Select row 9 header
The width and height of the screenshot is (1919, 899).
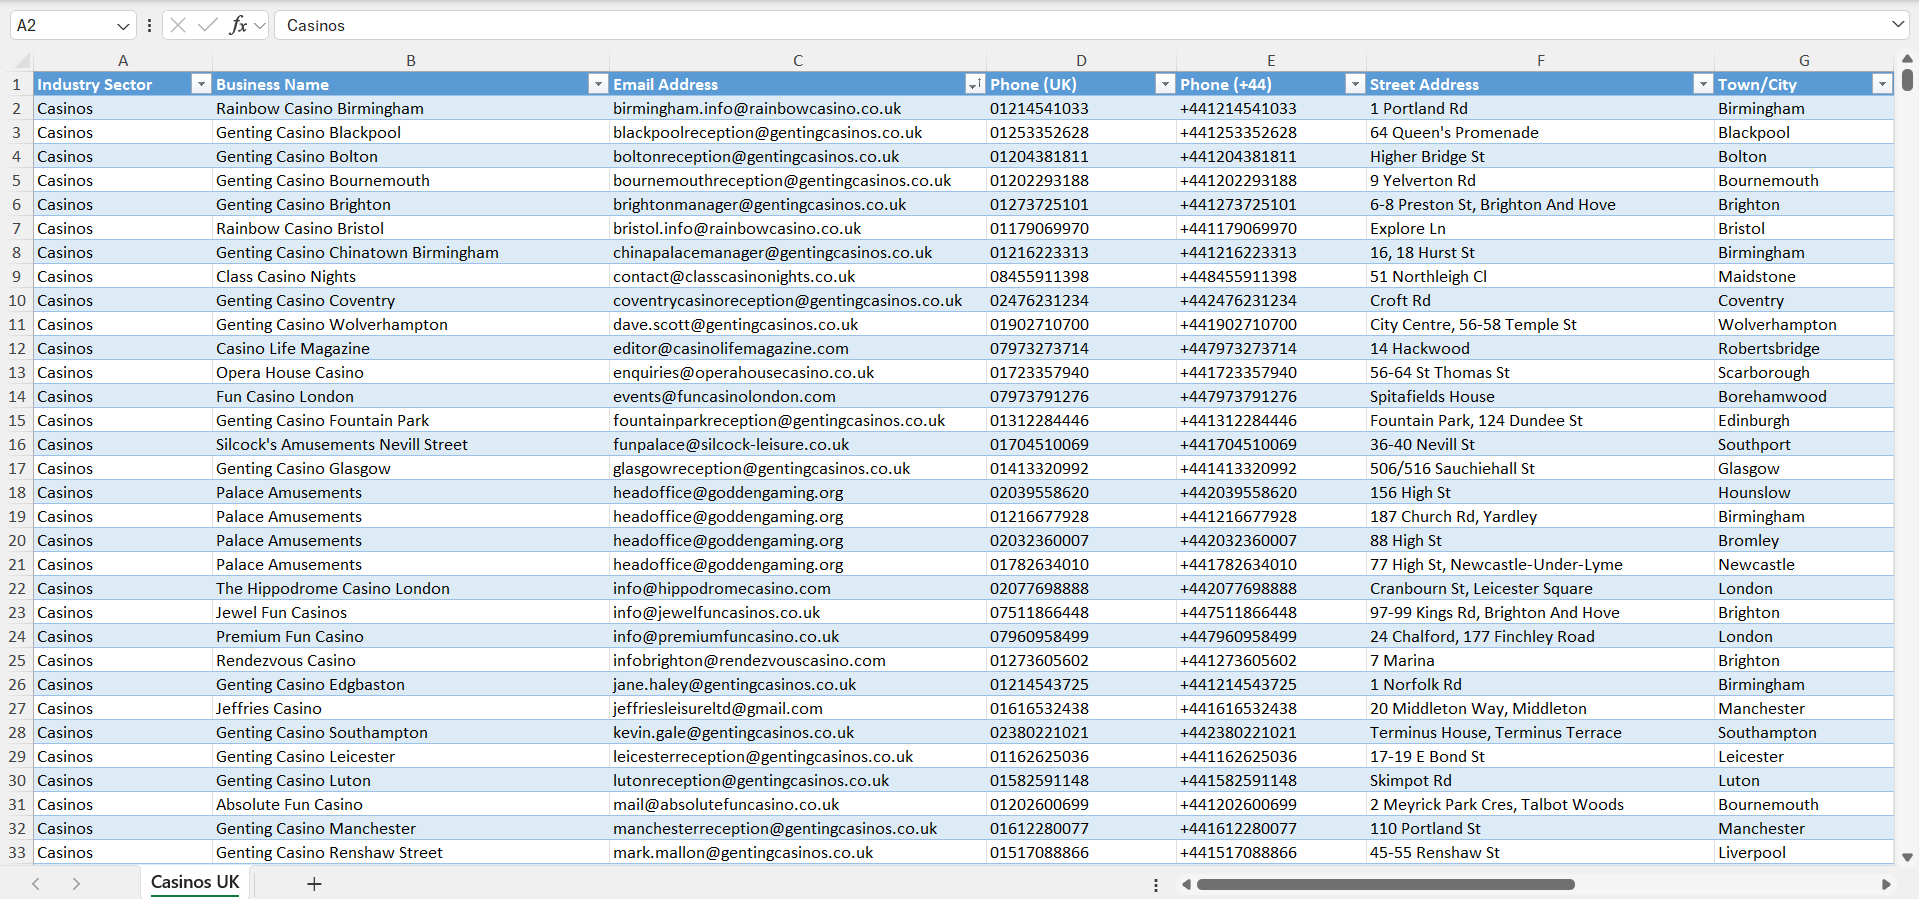click(16, 276)
